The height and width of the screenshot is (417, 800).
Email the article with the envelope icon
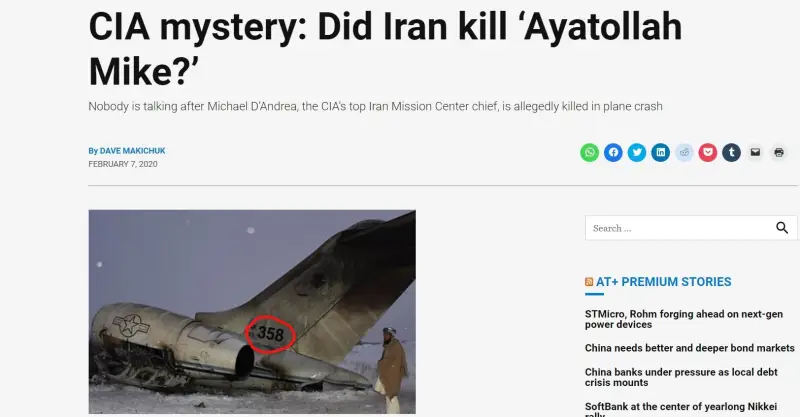(755, 153)
